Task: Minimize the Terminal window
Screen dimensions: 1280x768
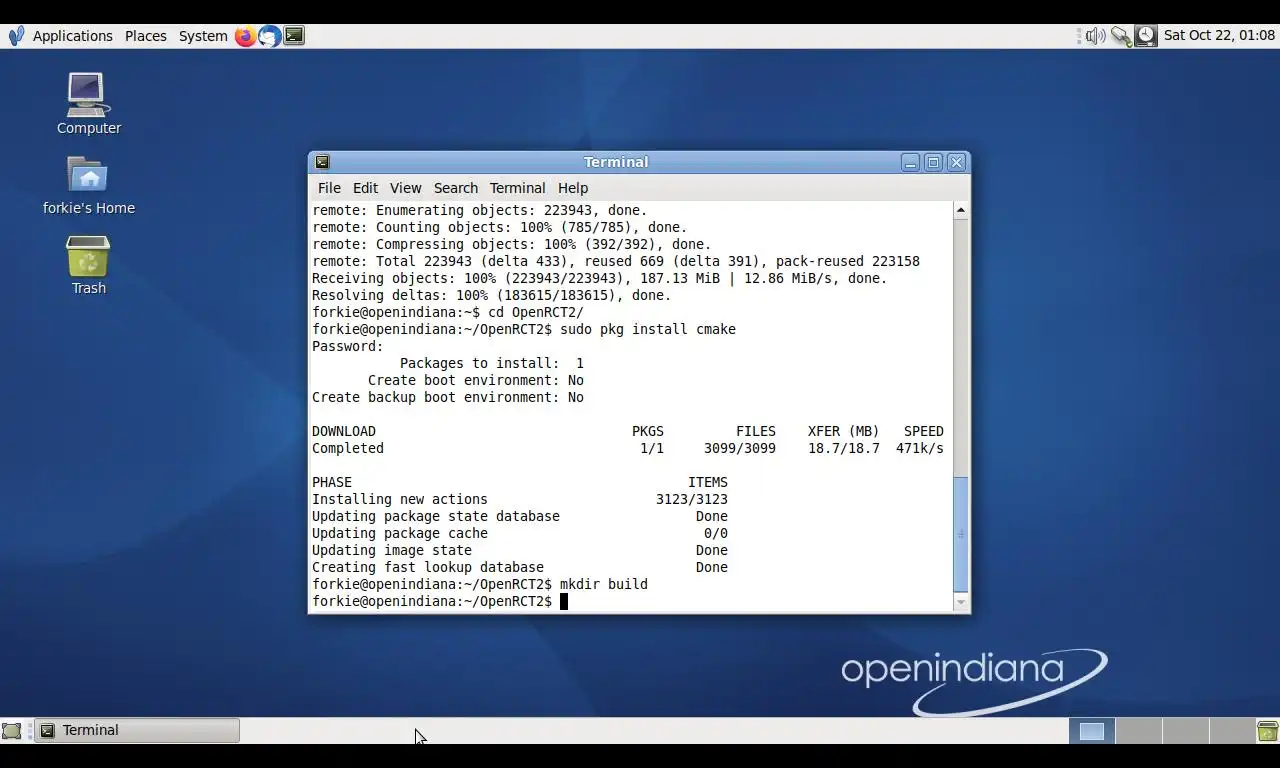Action: point(910,162)
